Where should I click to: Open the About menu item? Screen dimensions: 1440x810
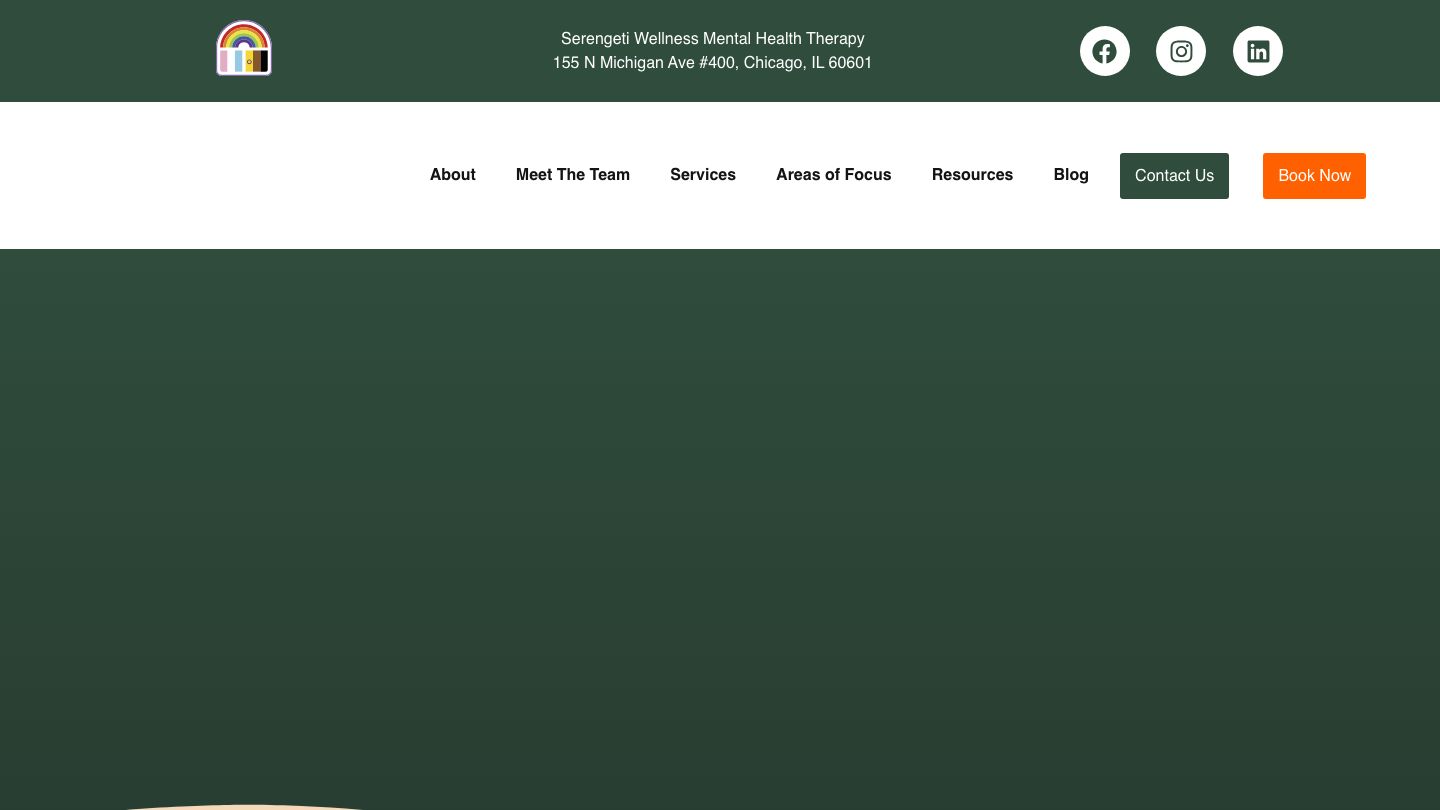point(452,175)
